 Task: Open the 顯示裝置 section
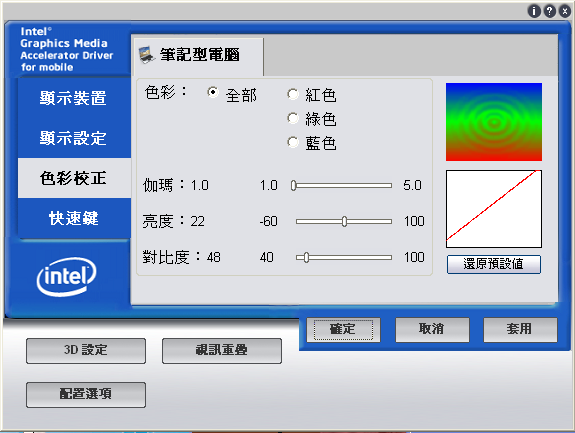tap(74, 98)
